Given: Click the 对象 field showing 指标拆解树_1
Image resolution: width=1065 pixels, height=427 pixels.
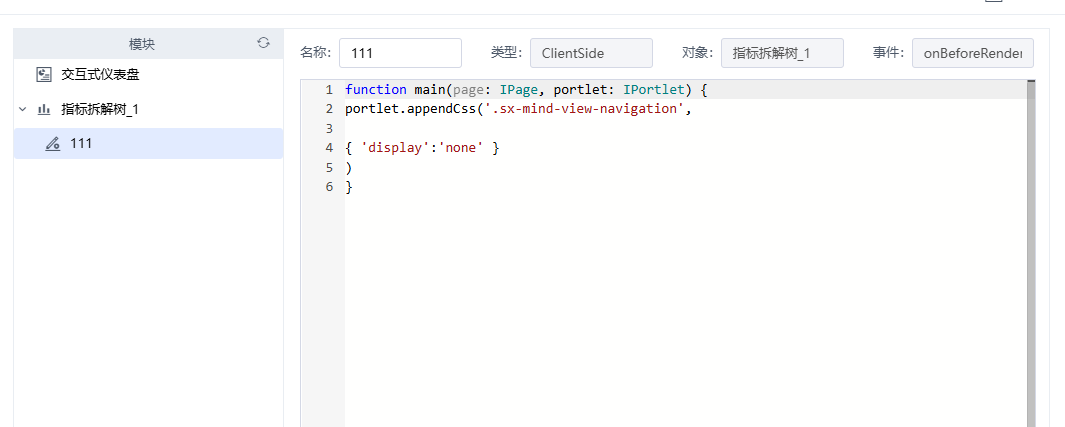Looking at the screenshot, I should pos(782,53).
